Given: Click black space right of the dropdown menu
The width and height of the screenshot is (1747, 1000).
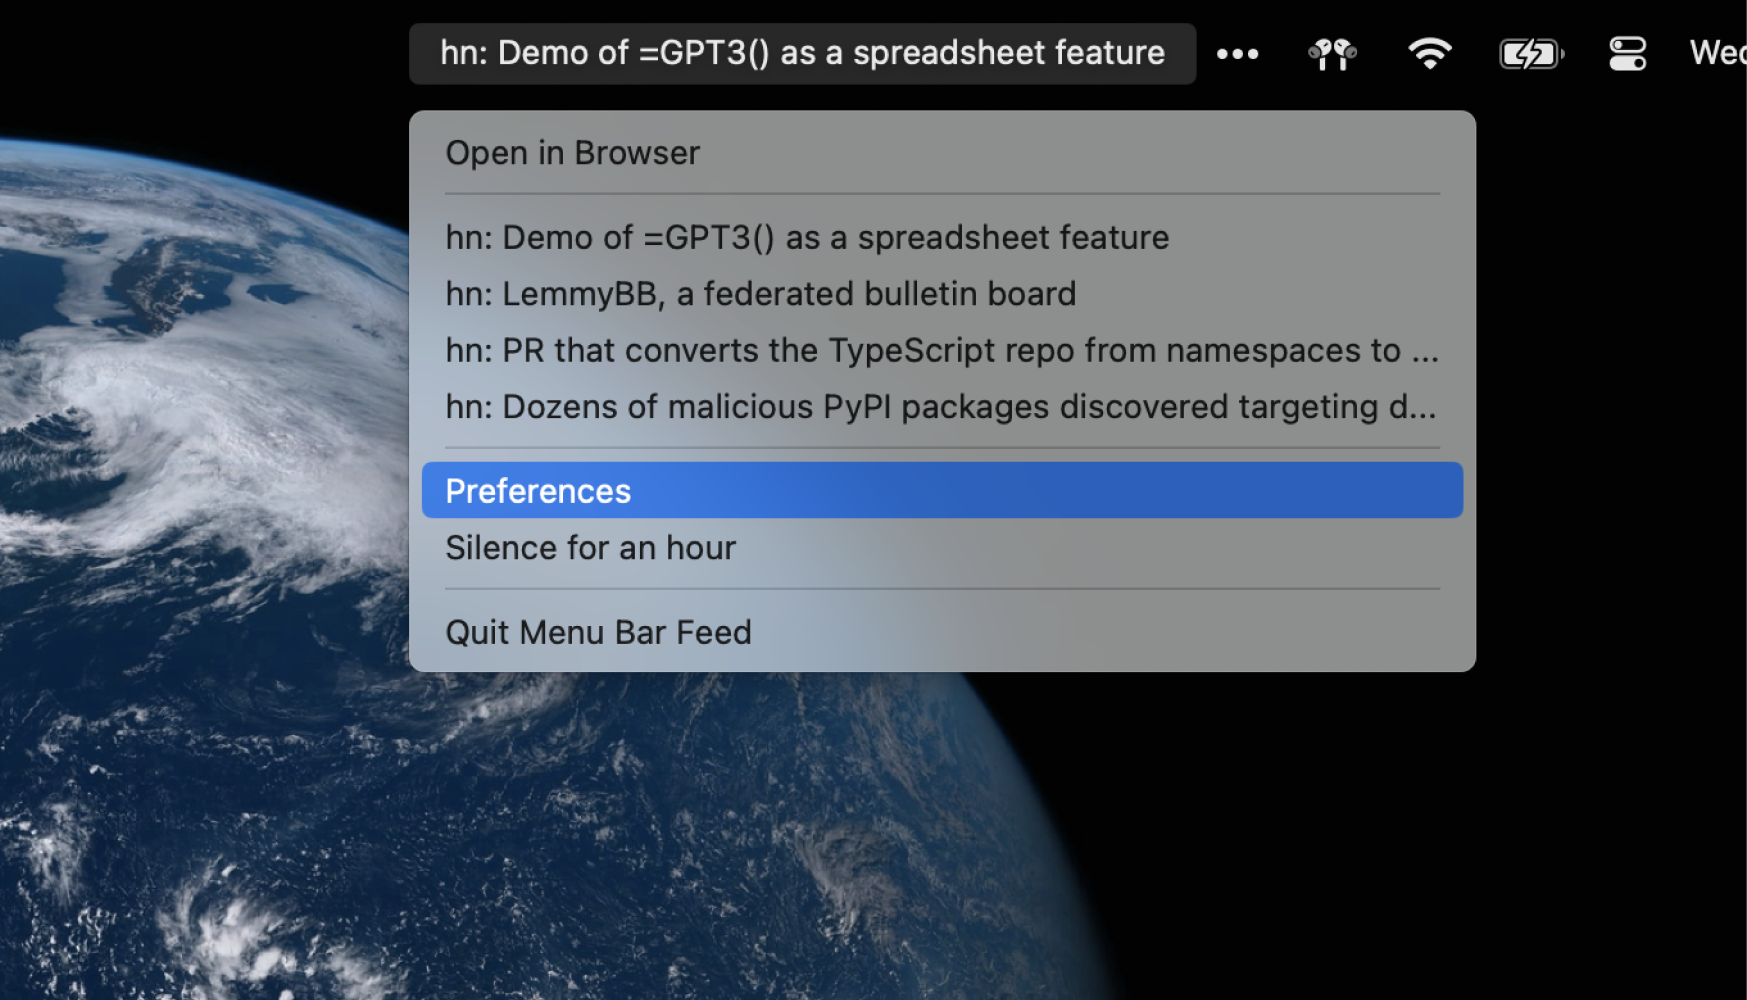Looking at the screenshot, I should click(1600, 400).
